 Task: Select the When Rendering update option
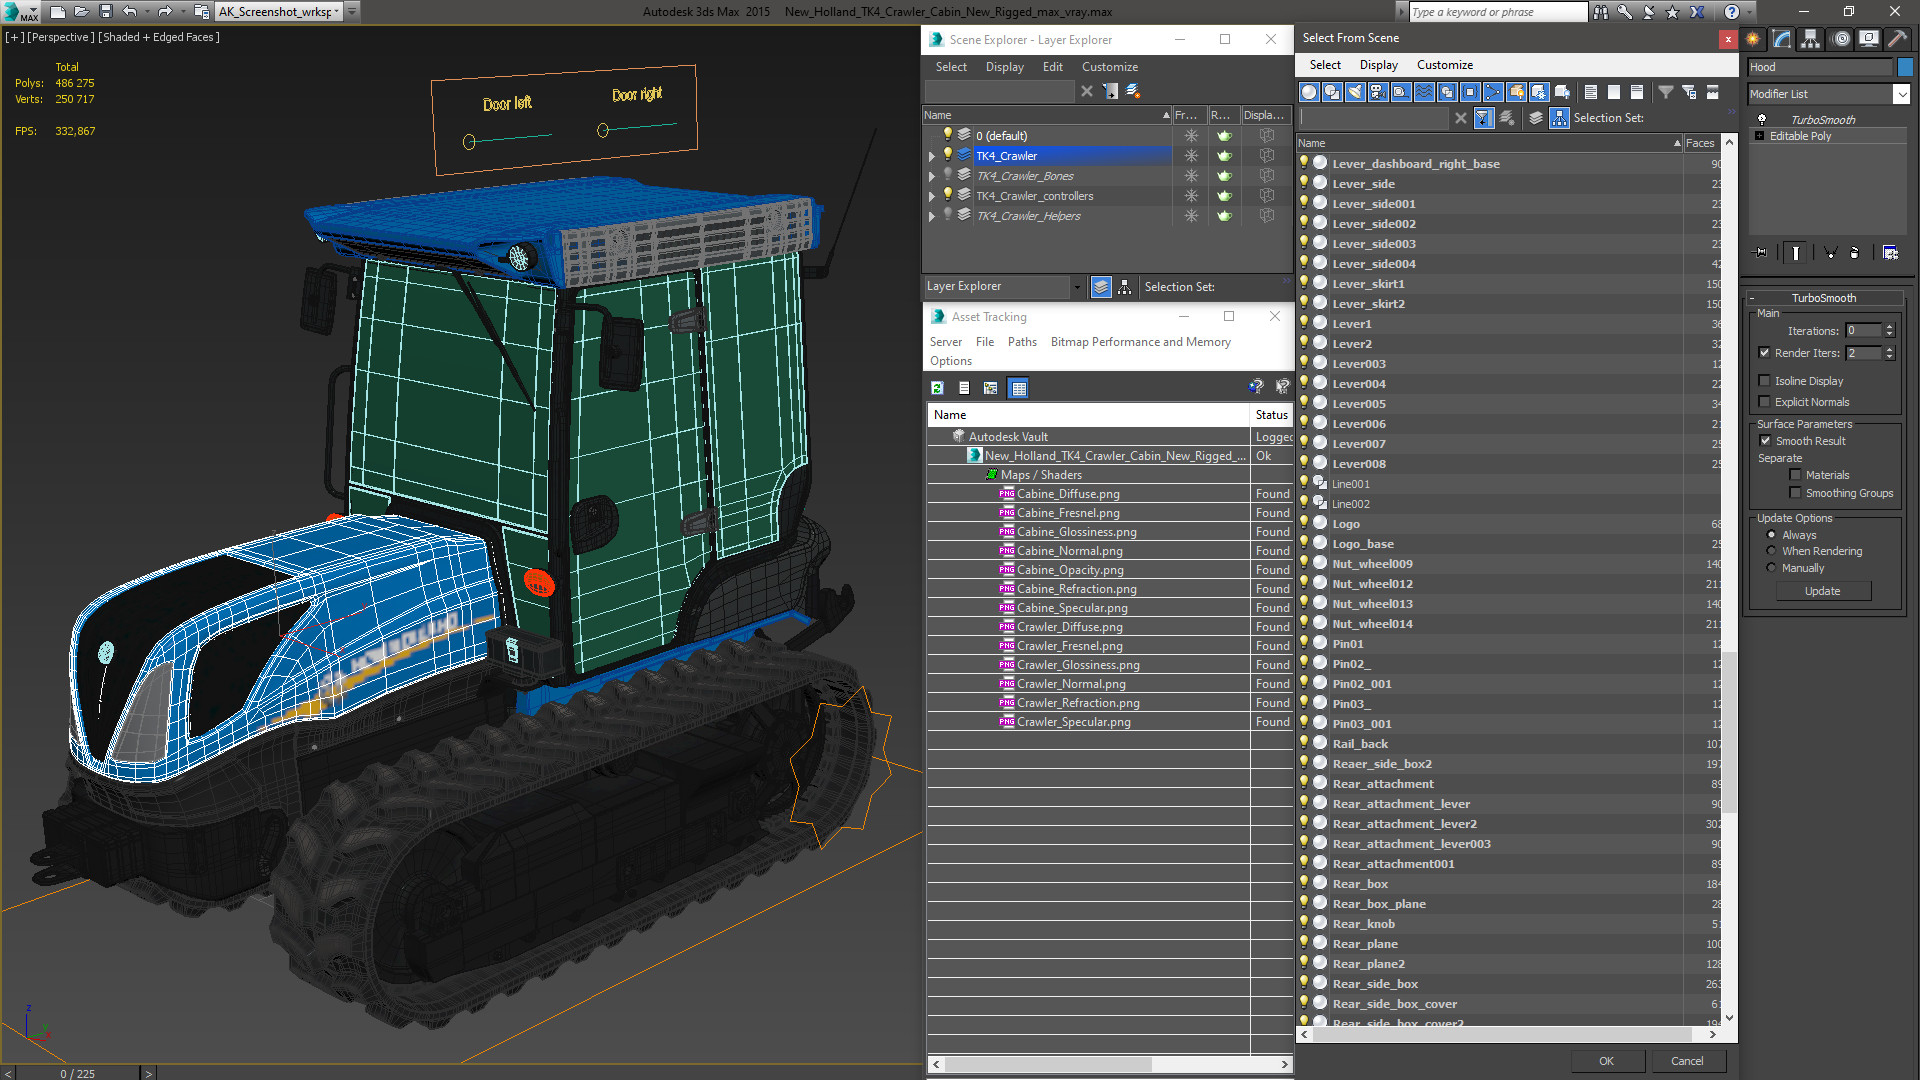click(x=1771, y=551)
